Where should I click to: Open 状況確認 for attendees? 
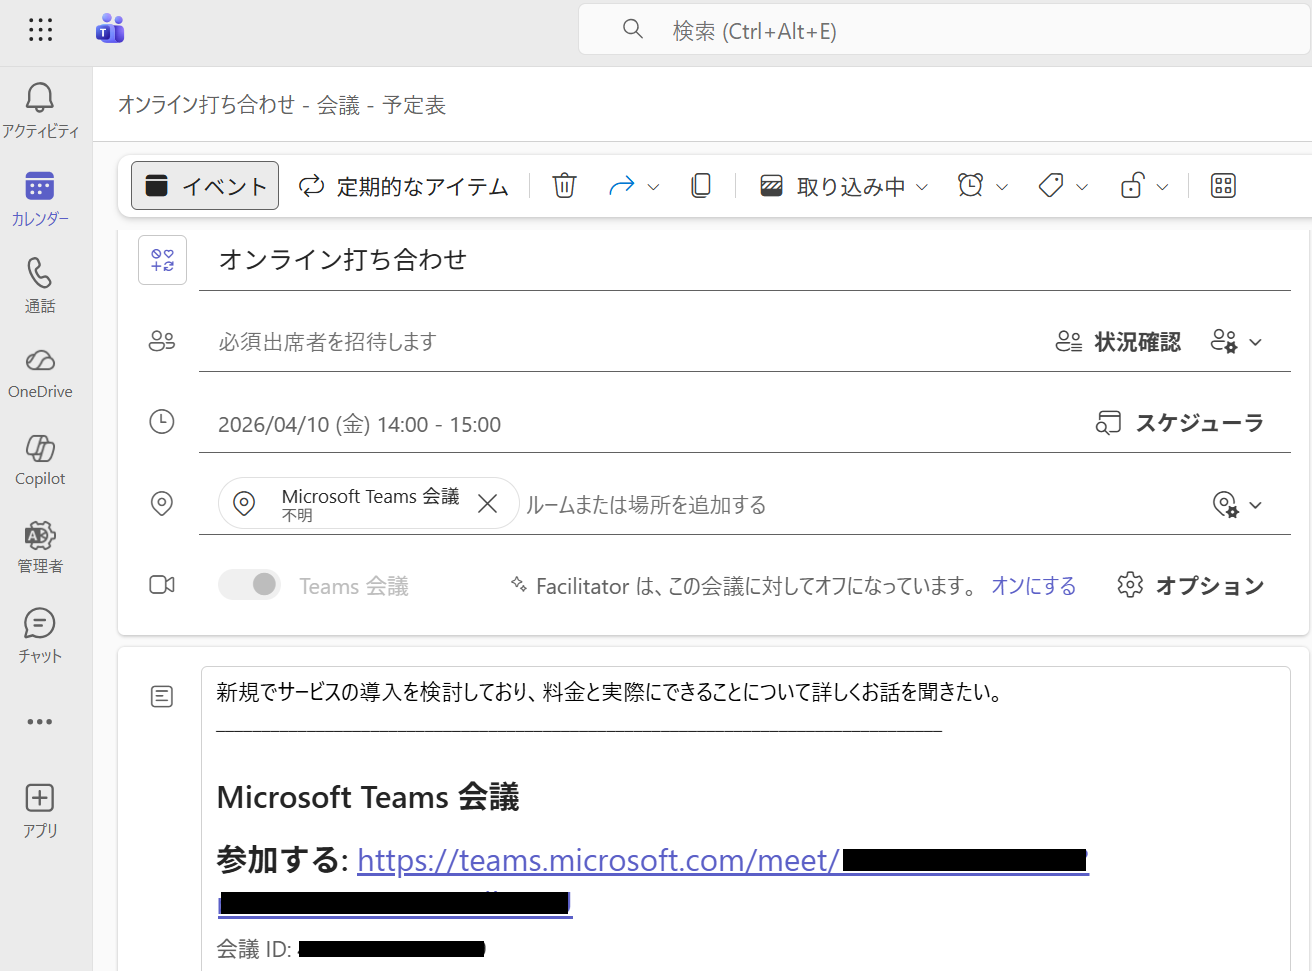coord(1118,342)
